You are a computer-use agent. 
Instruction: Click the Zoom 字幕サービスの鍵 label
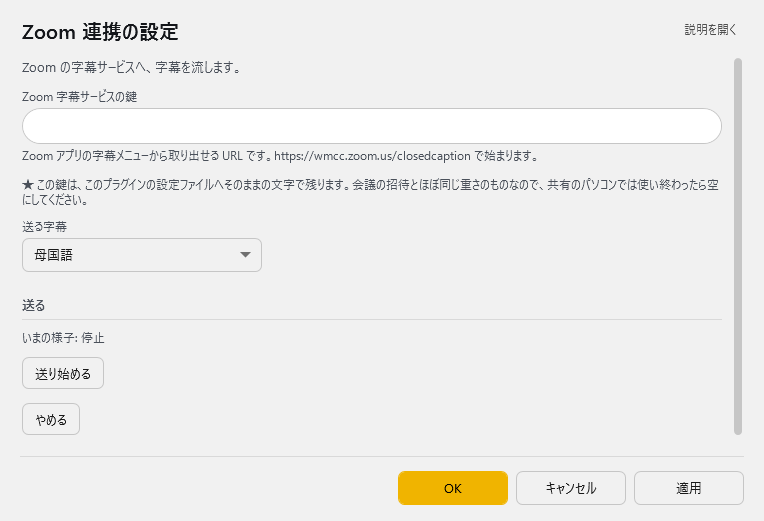click(x=79, y=97)
